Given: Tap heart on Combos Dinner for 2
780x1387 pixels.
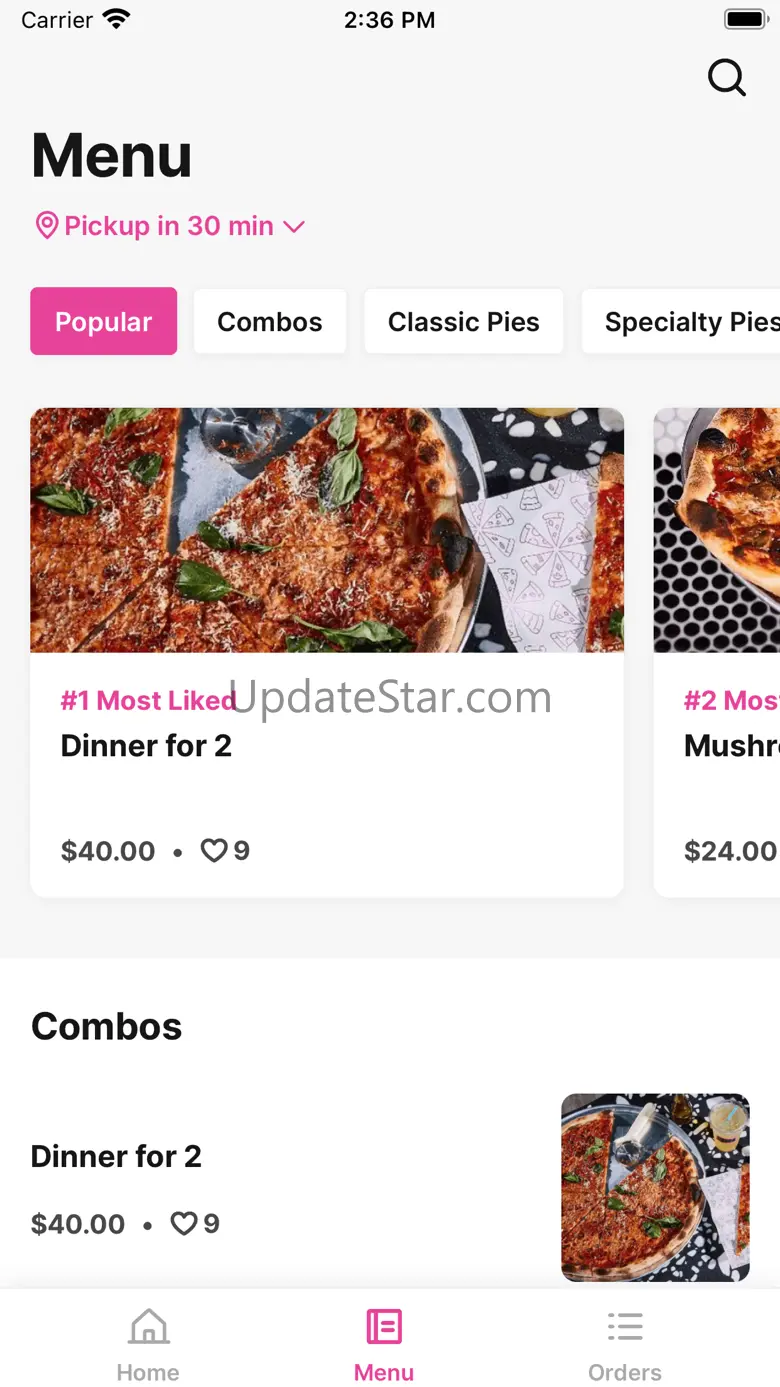Looking at the screenshot, I should pos(184,1224).
